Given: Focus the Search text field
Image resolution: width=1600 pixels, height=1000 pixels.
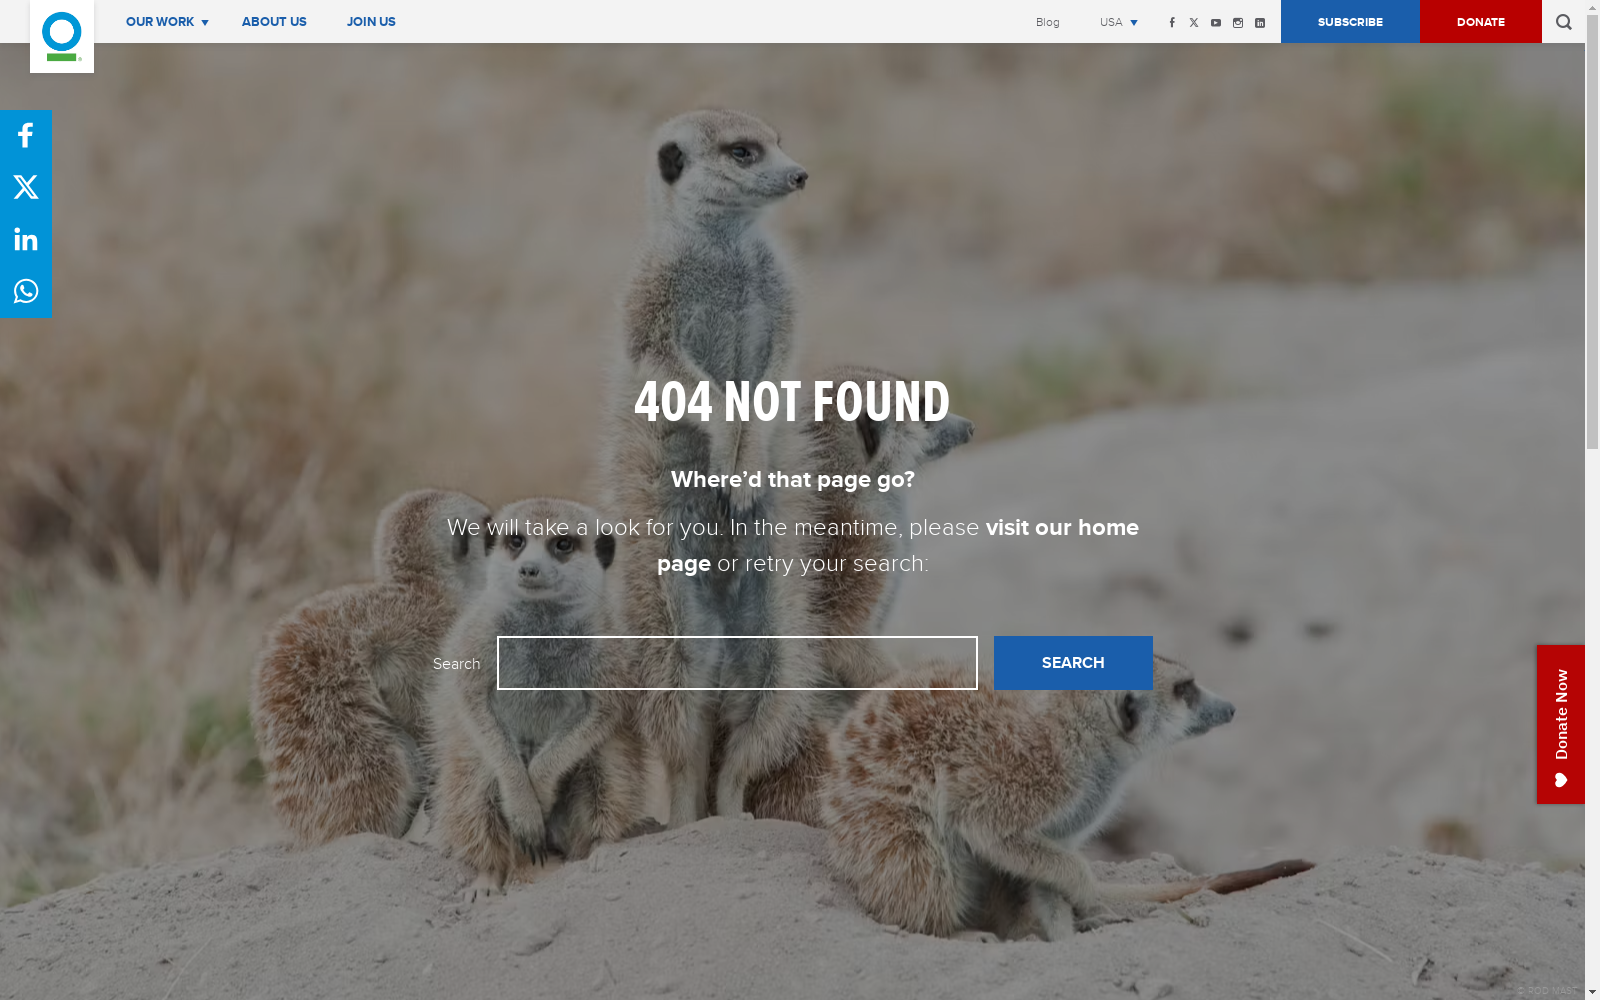Looking at the screenshot, I should coord(737,663).
